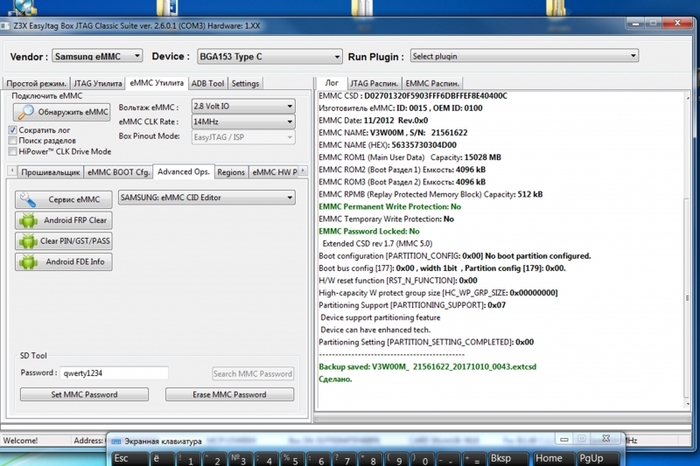Open the Vendor Samsung eMMC dropdown

click(96, 56)
